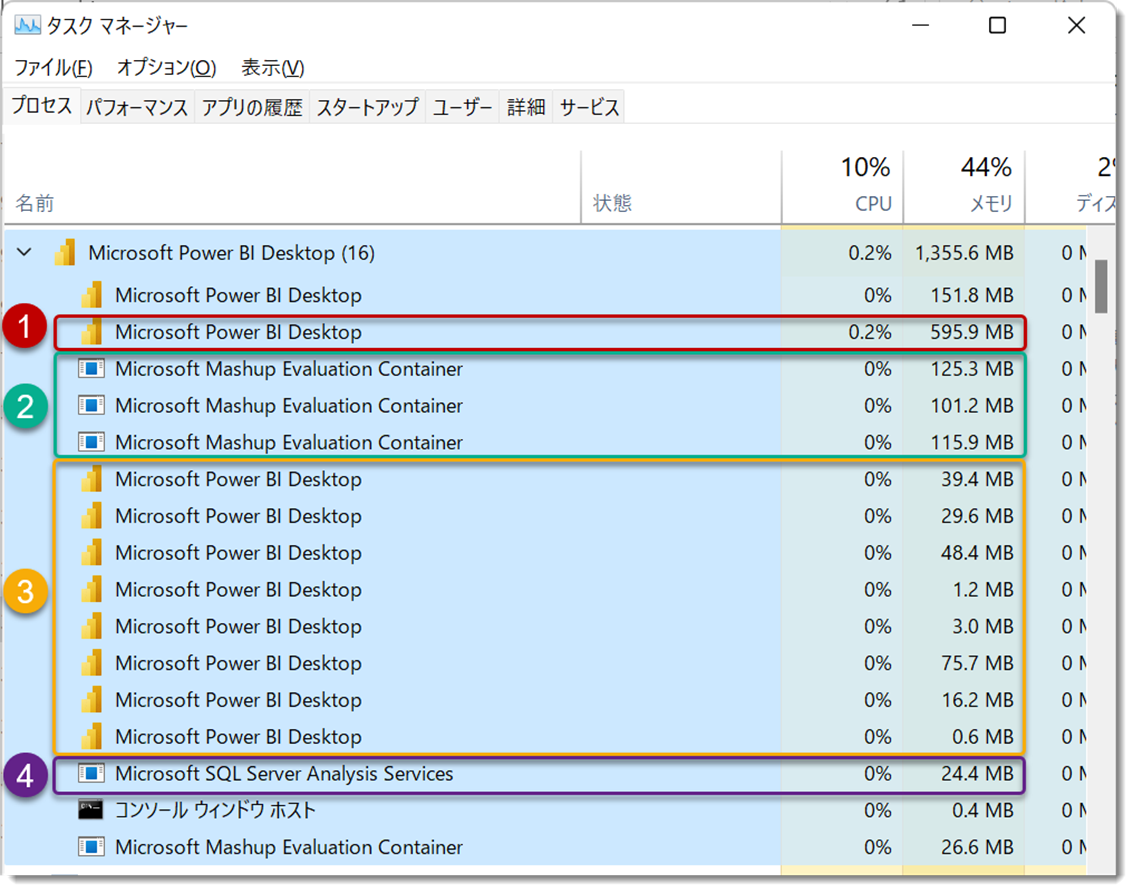Switch to the パフォーマンス tab
The height and width of the screenshot is (892, 1133).
(137, 107)
